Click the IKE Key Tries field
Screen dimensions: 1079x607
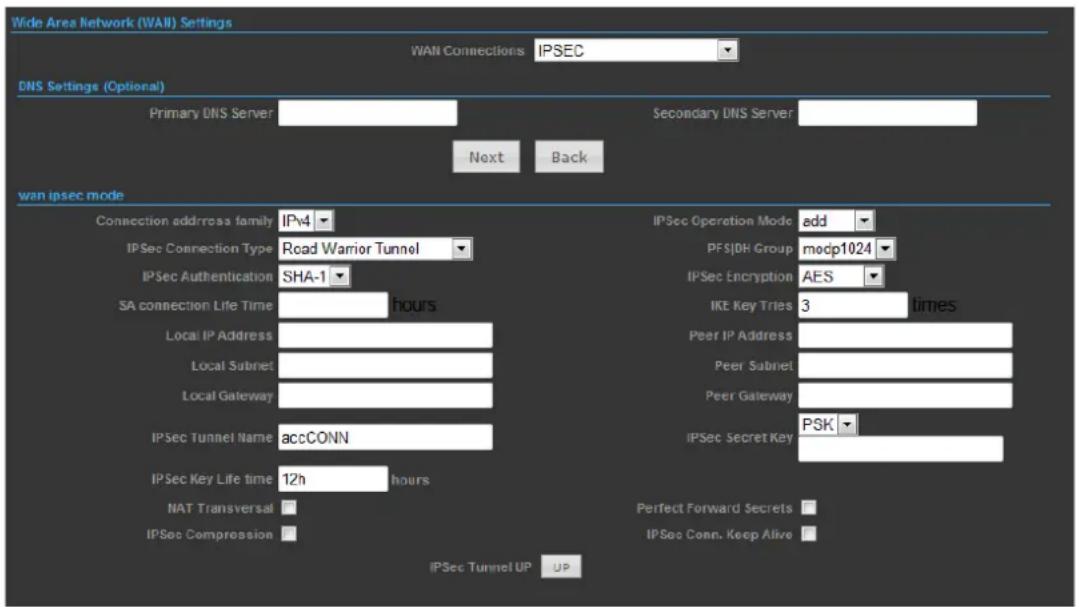[x=853, y=305]
